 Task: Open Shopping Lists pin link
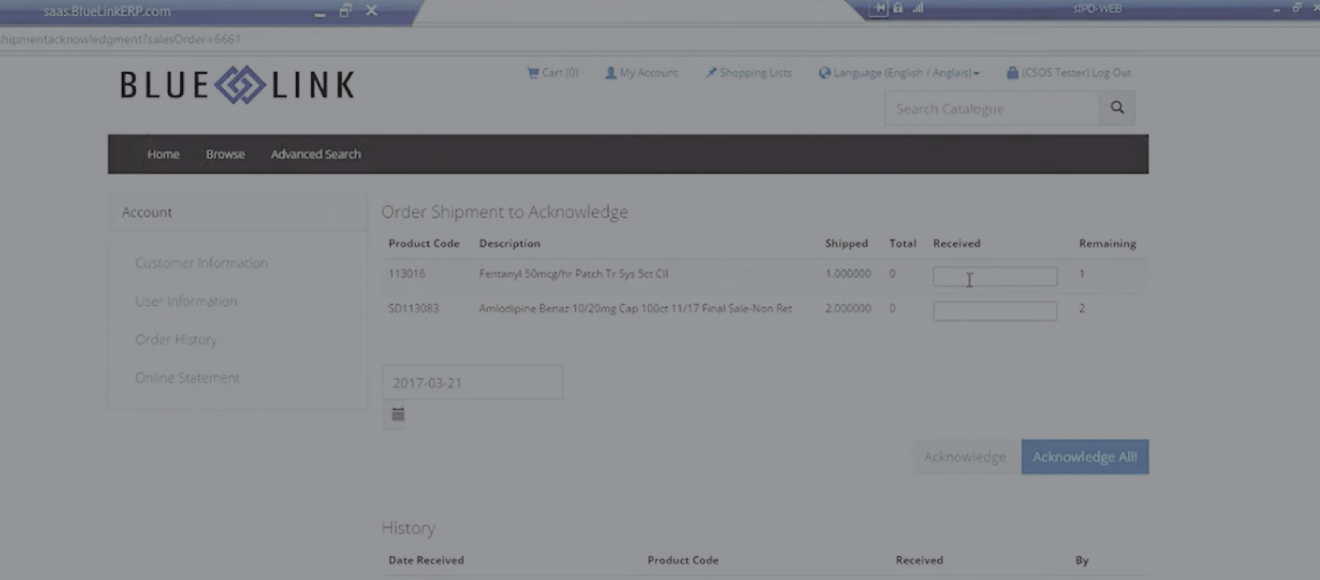(x=748, y=73)
